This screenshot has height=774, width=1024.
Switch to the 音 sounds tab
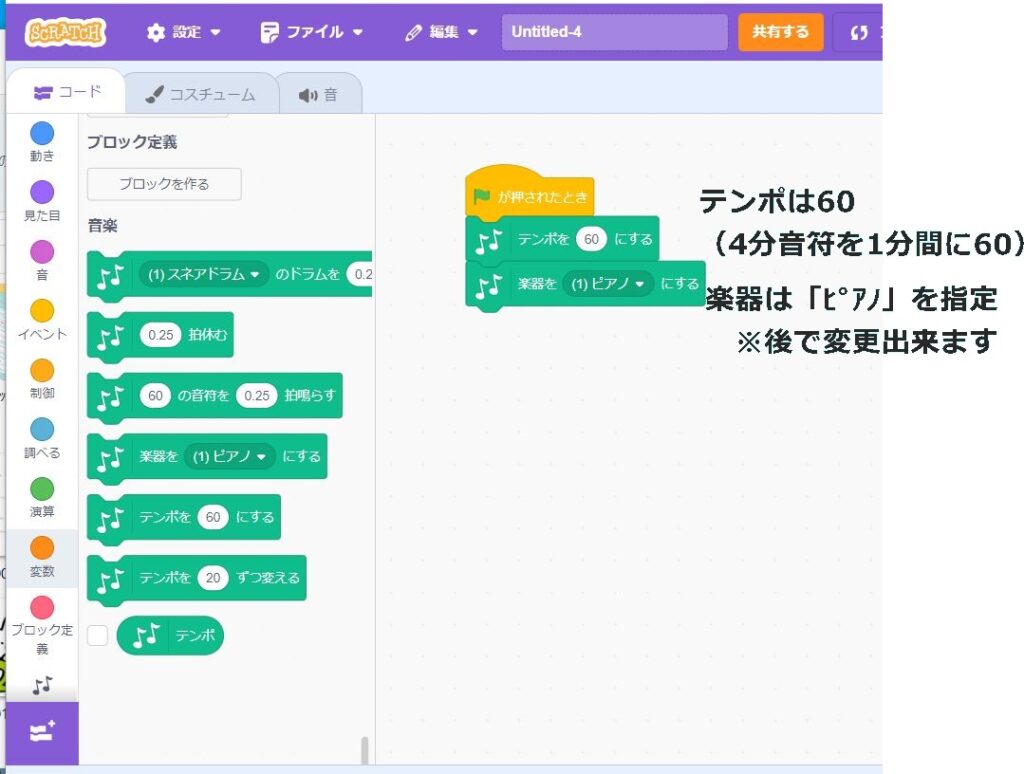[x=318, y=95]
